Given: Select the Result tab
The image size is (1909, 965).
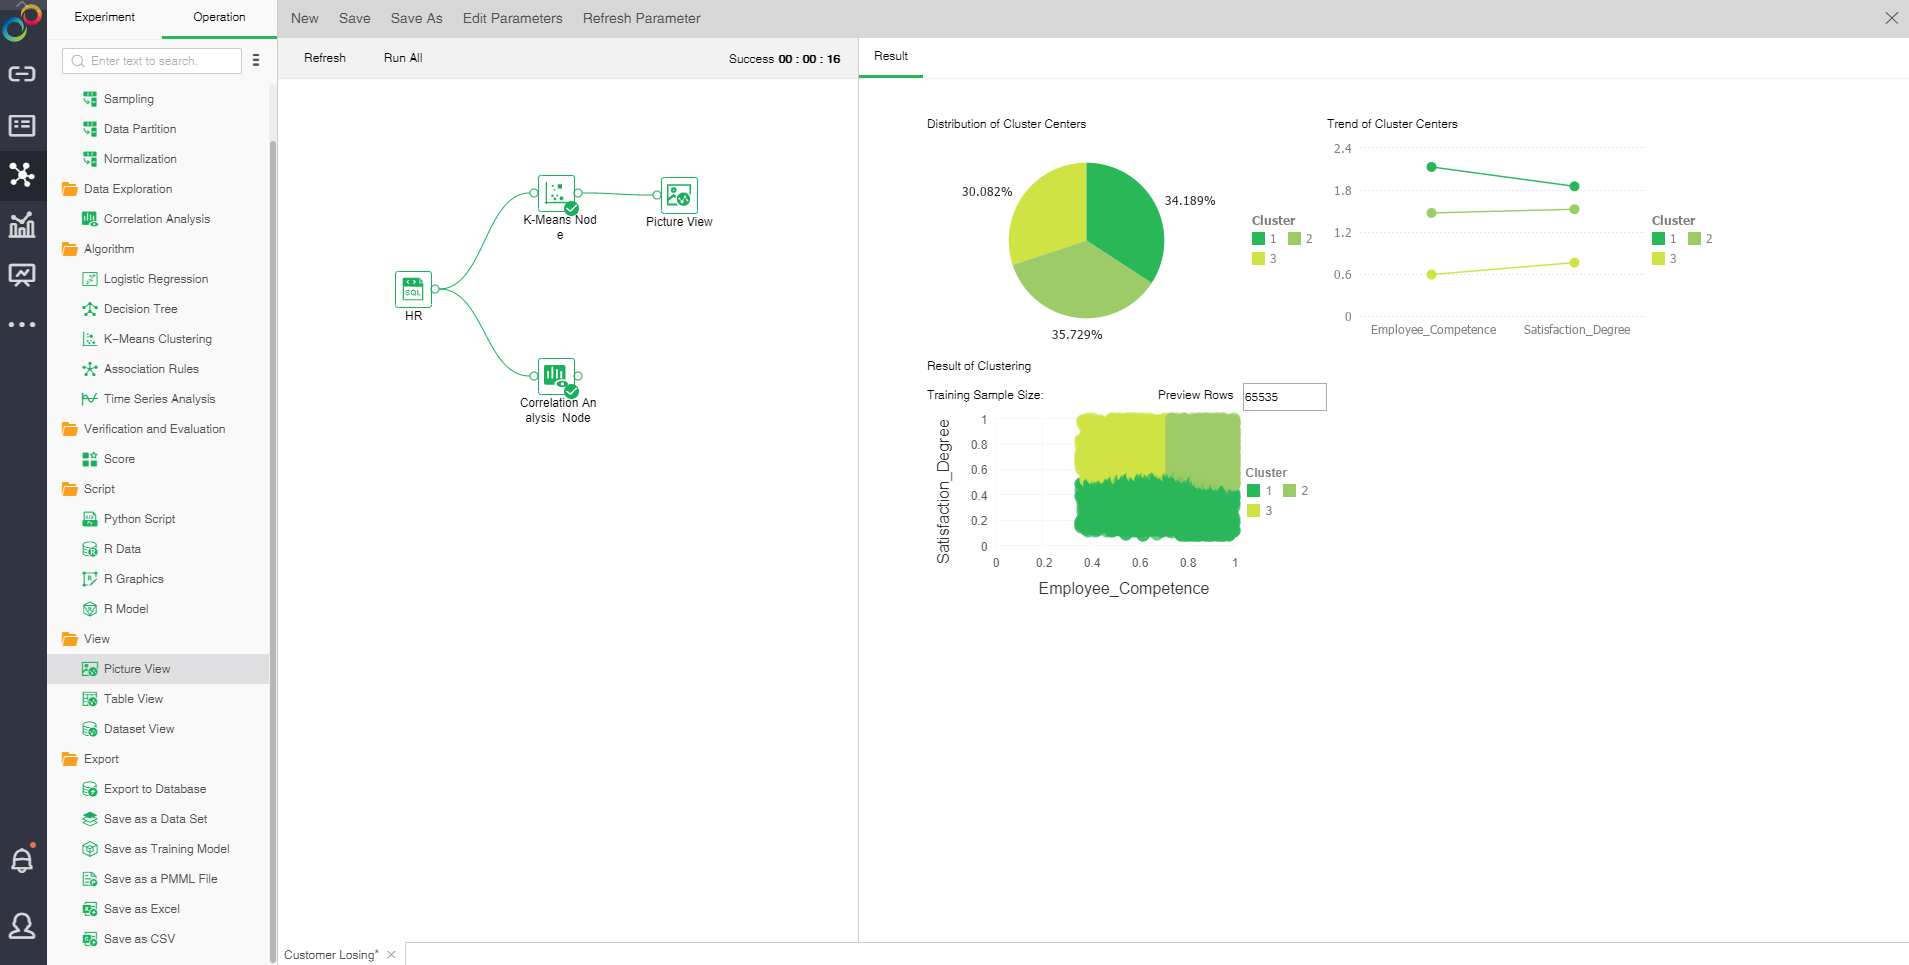Looking at the screenshot, I should point(891,57).
